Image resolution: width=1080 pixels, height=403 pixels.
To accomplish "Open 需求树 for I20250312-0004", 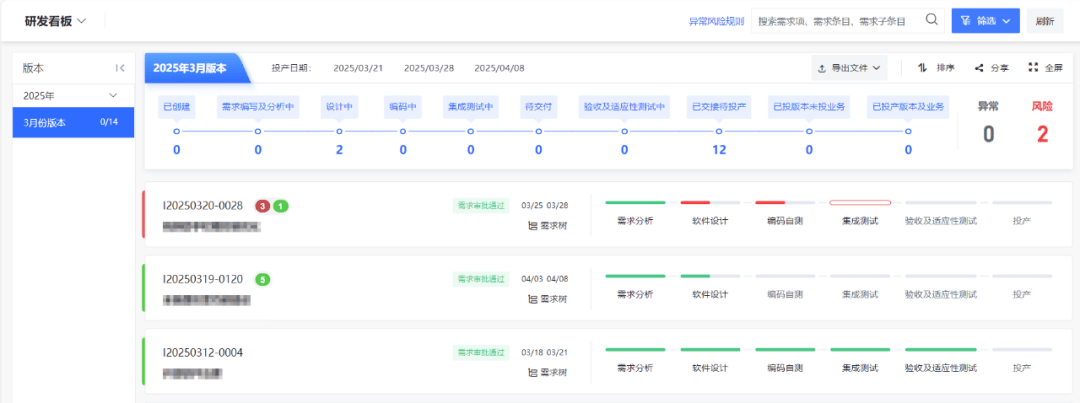I will (x=547, y=373).
